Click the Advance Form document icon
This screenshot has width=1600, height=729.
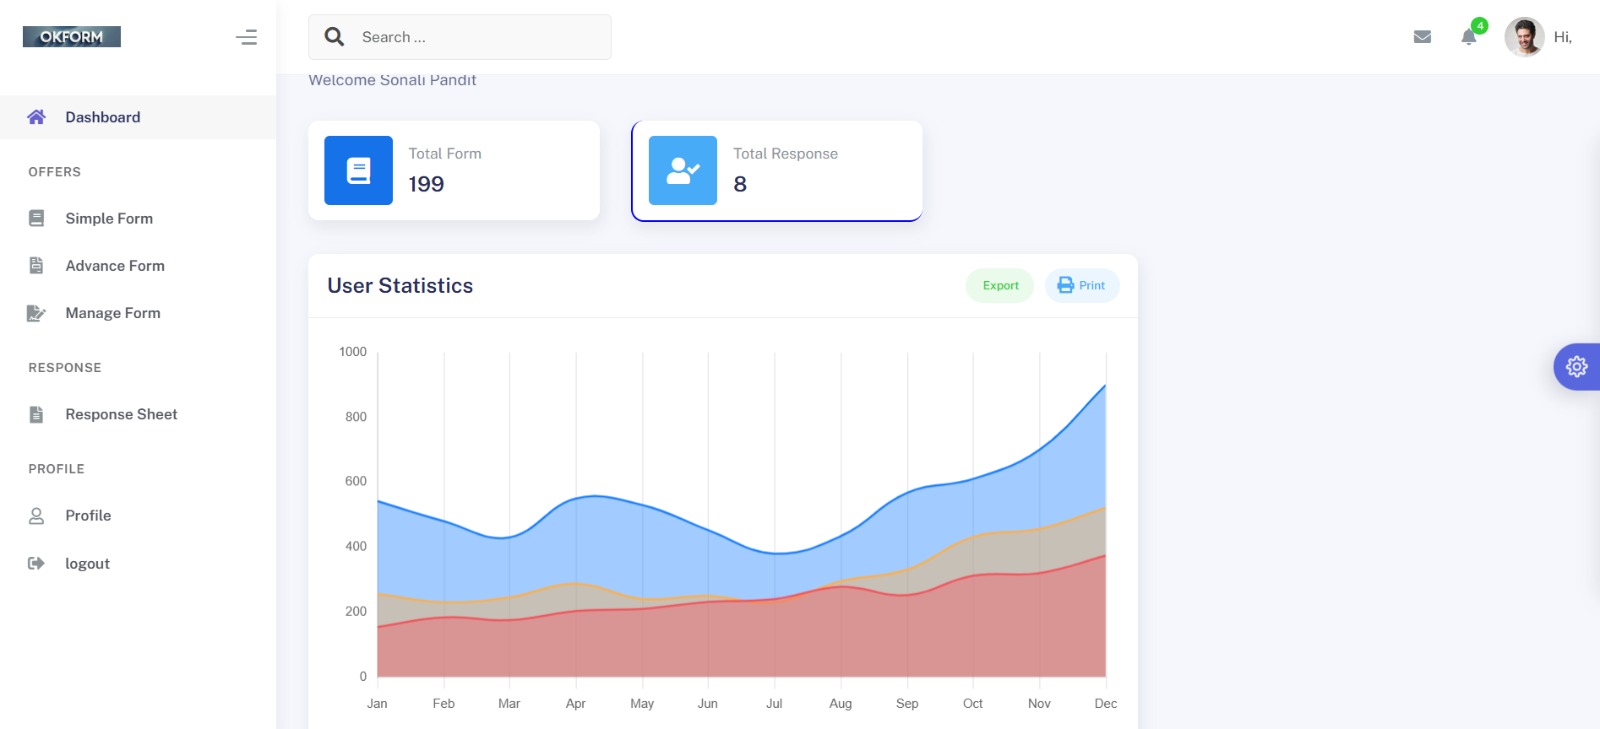pyautogui.click(x=37, y=265)
